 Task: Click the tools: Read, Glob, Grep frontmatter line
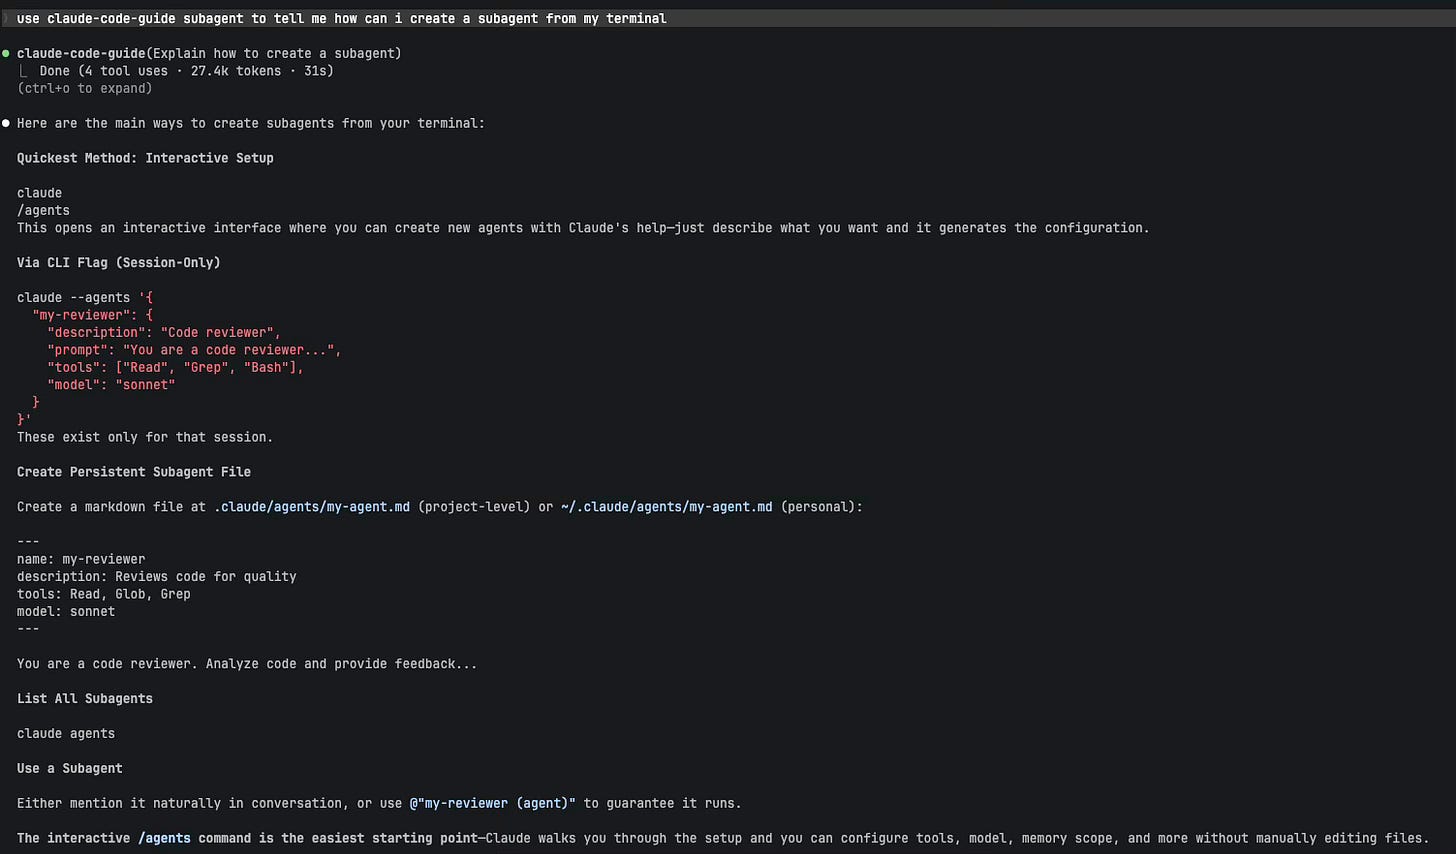tap(103, 593)
